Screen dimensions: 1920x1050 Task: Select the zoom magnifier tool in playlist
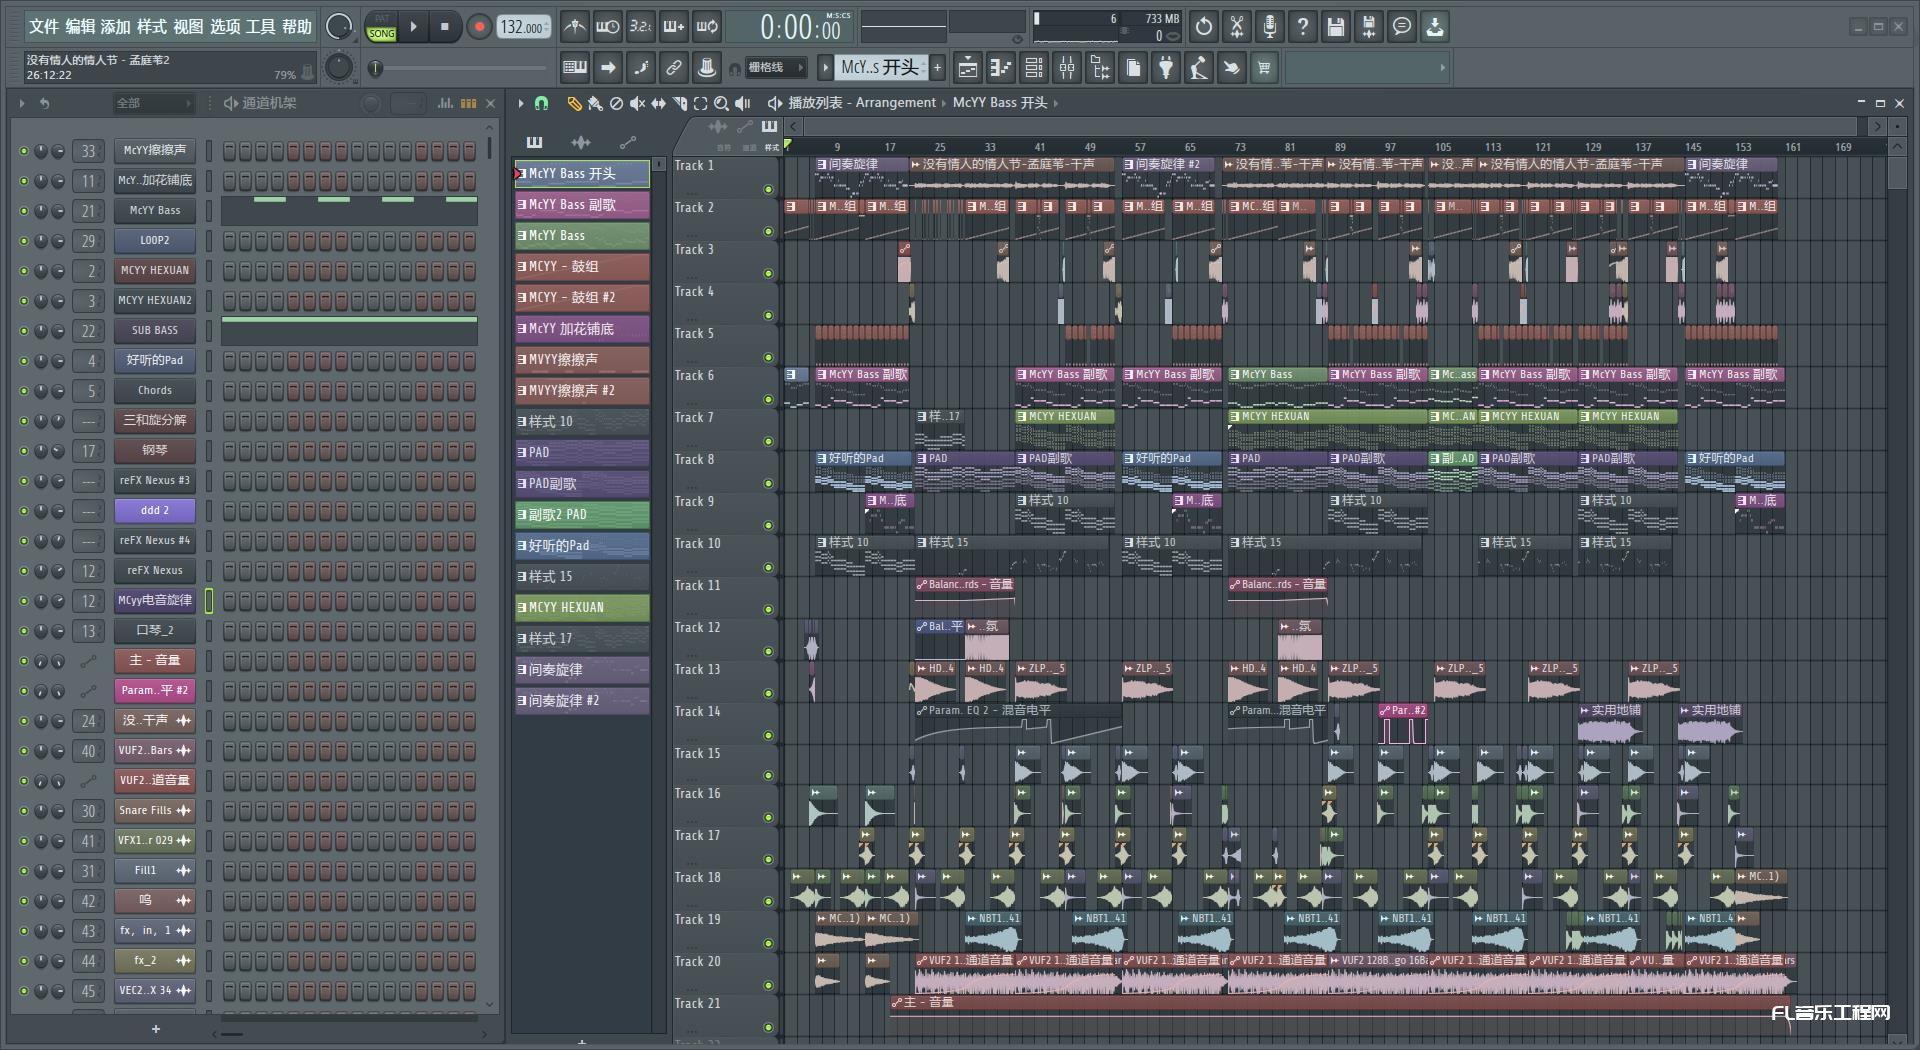click(x=721, y=103)
